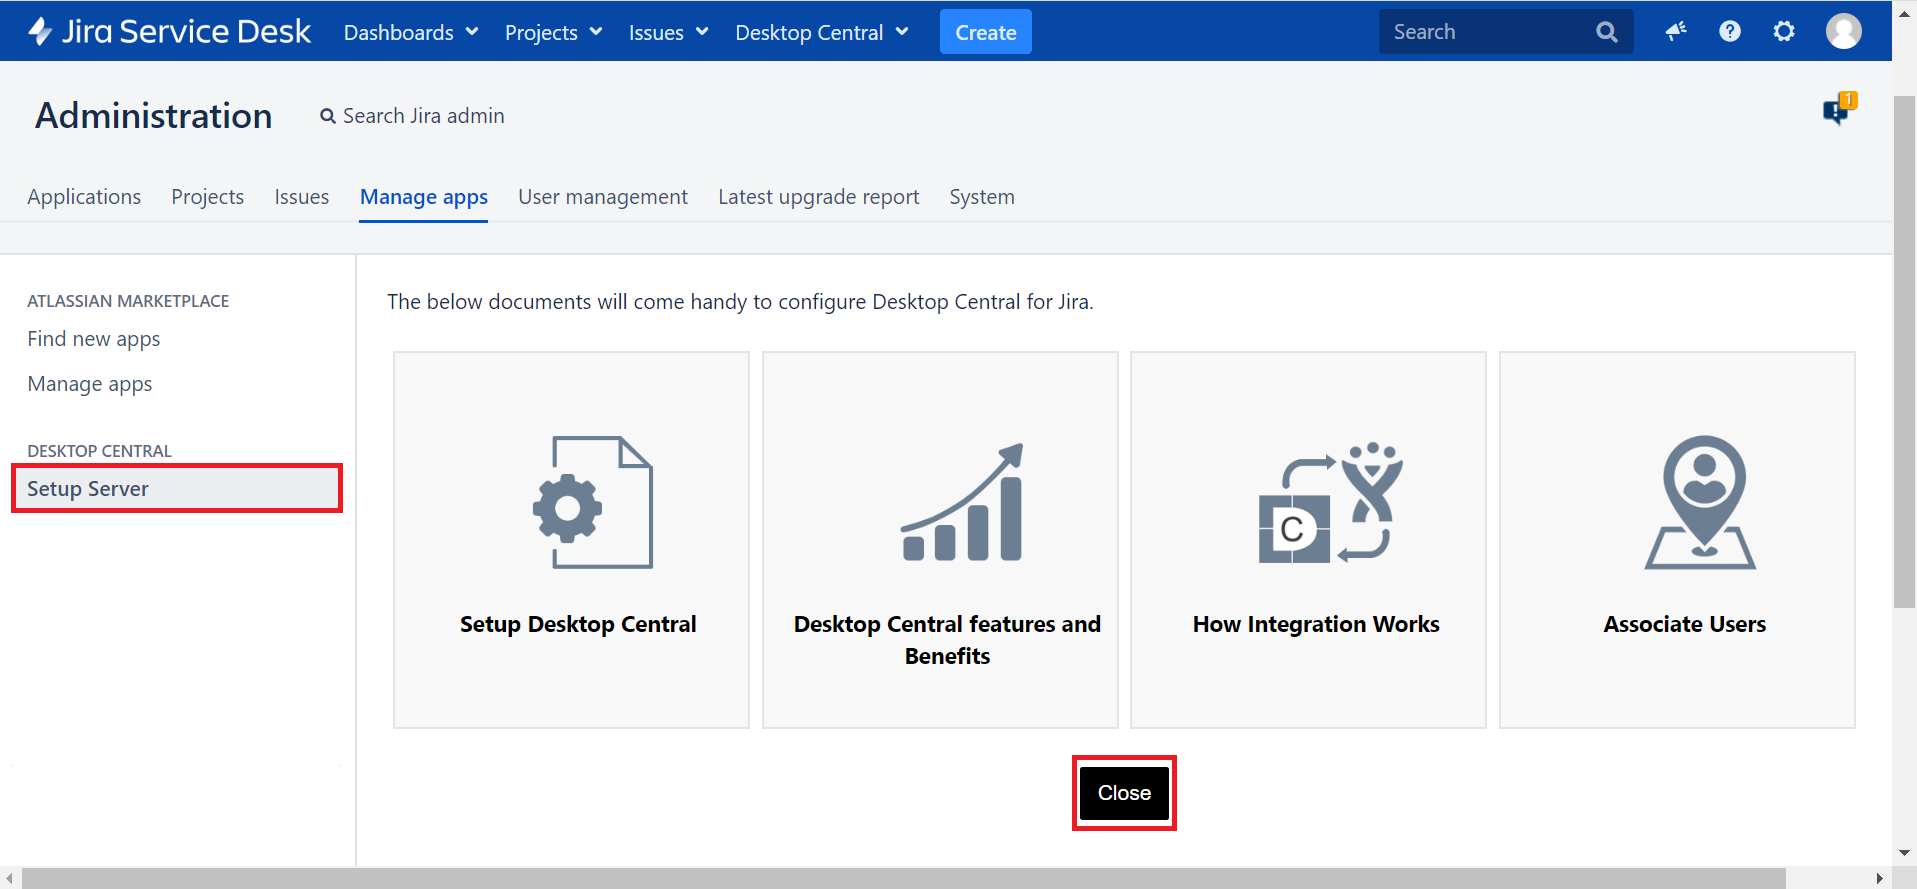Image resolution: width=1917 pixels, height=889 pixels.
Task: Open How Integration Works title
Action: pyautogui.click(x=1316, y=624)
